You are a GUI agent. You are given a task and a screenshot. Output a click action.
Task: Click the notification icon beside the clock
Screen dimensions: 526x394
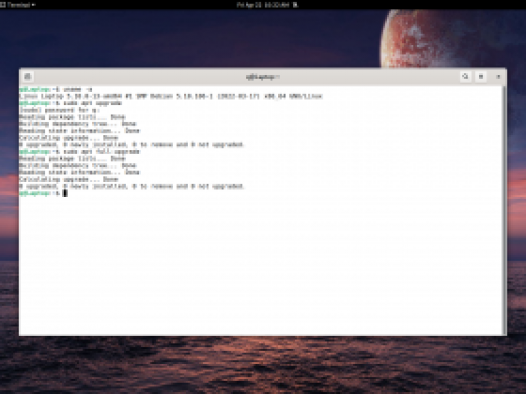click(x=295, y=5)
